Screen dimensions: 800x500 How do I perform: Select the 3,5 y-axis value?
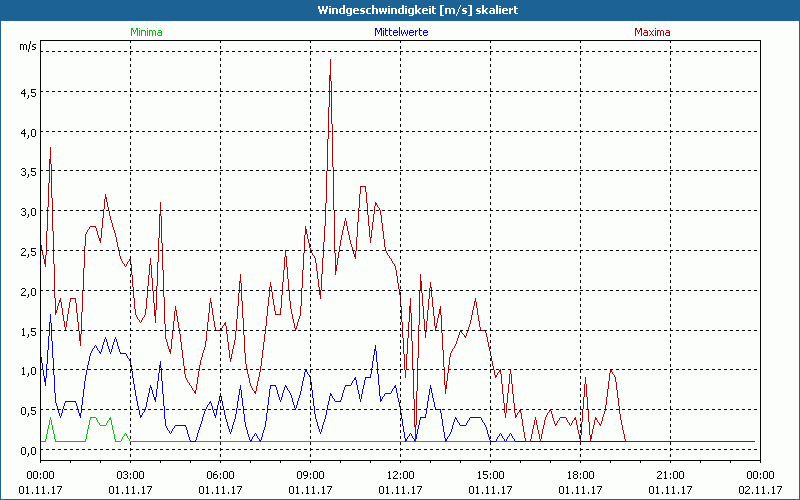coord(28,172)
